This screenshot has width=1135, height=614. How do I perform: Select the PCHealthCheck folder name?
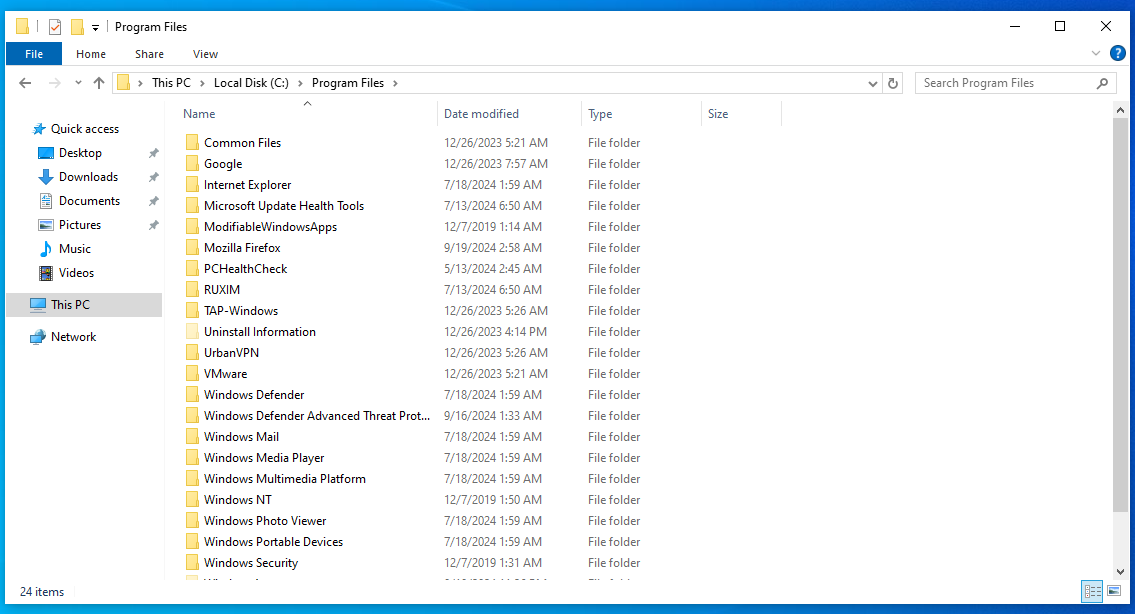click(x=245, y=269)
